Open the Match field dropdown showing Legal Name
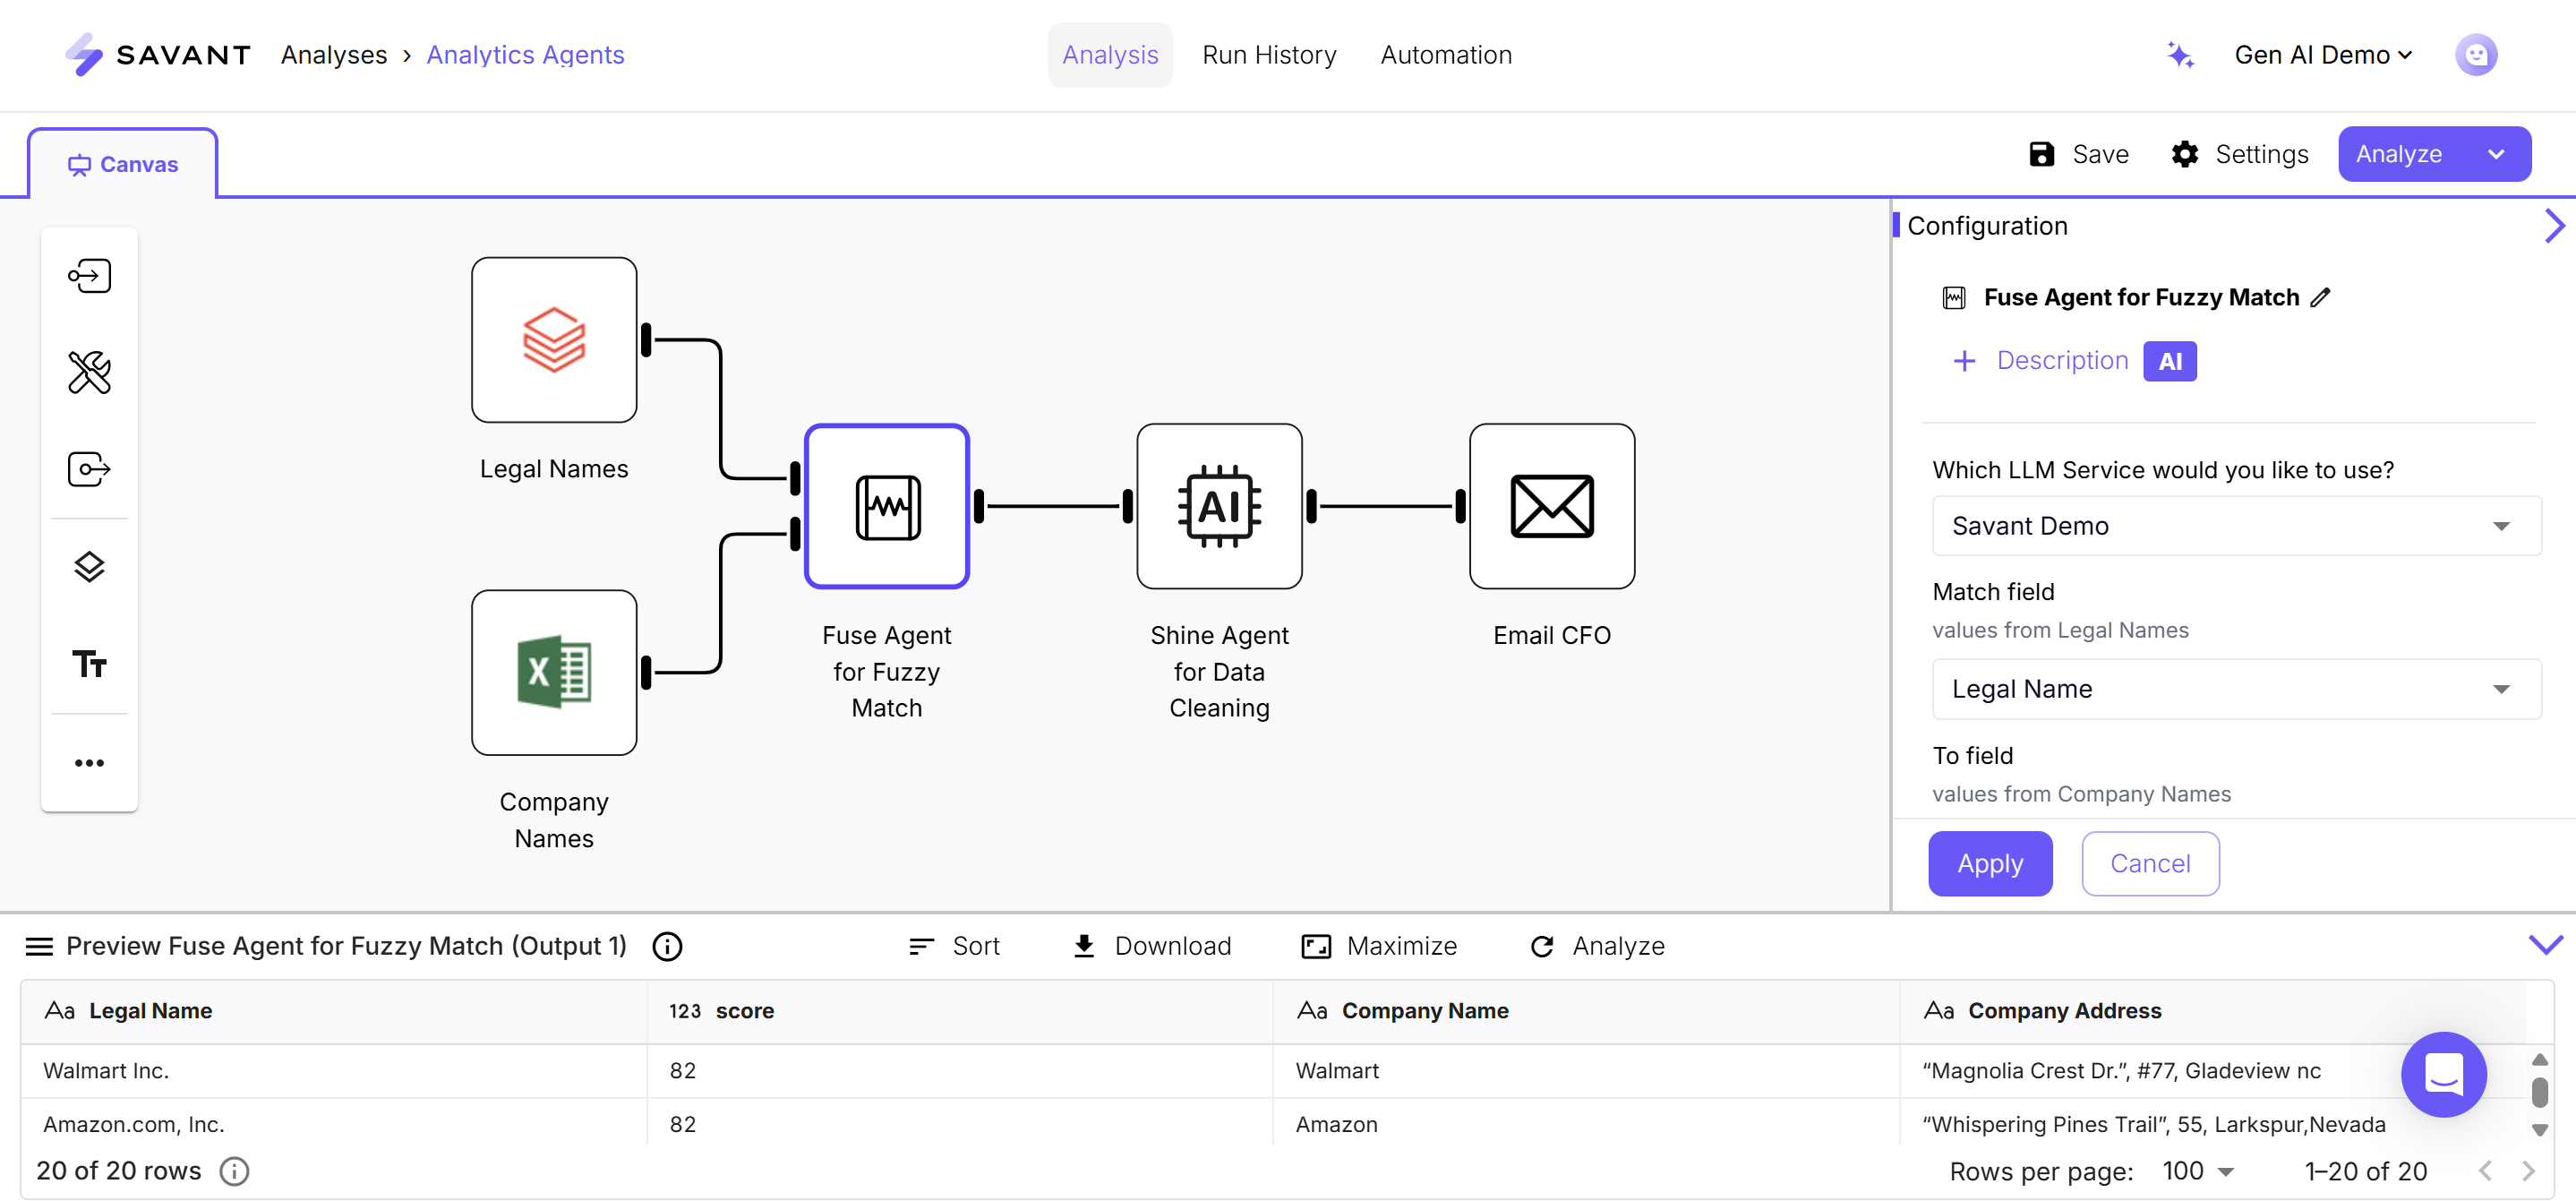Screen dimensions: 2576x1201 [x=2236, y=689]
